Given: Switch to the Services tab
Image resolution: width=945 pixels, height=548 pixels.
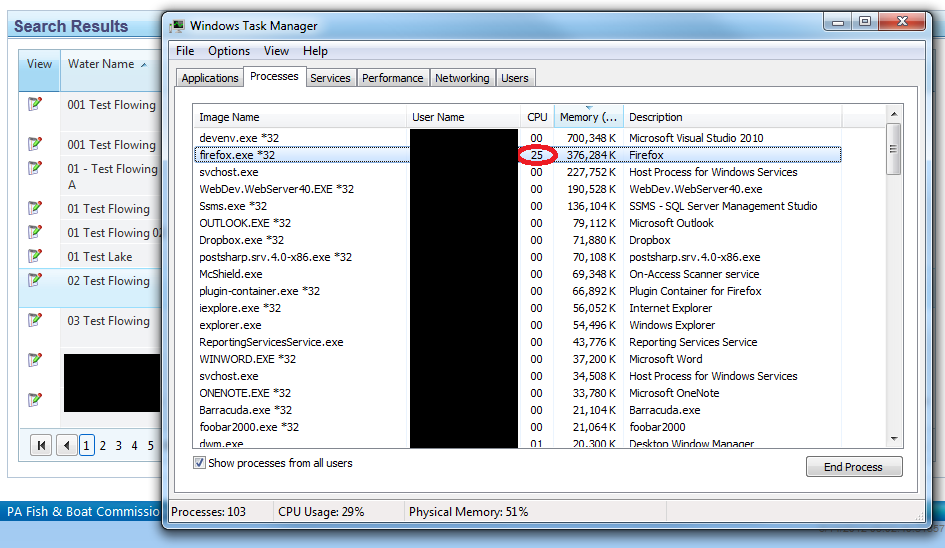Looking at the screenshot, I should (330, 78).
